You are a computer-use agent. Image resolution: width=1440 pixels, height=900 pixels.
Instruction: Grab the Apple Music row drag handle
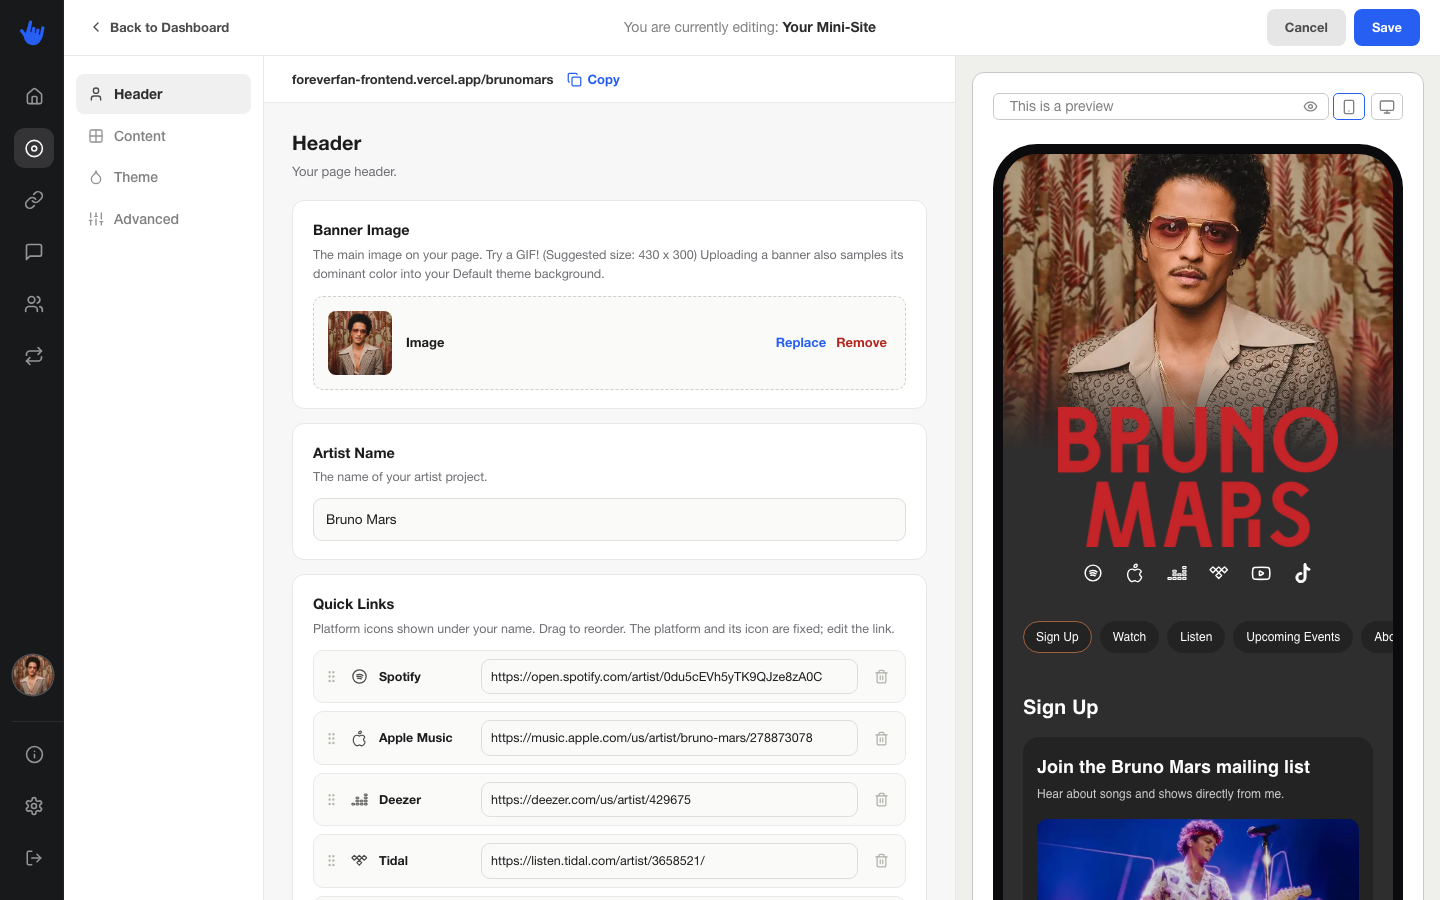(332, 738)
